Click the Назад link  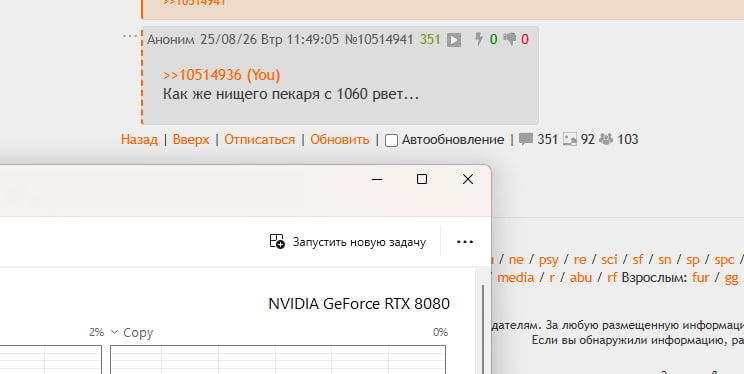[x=139, y=140]
